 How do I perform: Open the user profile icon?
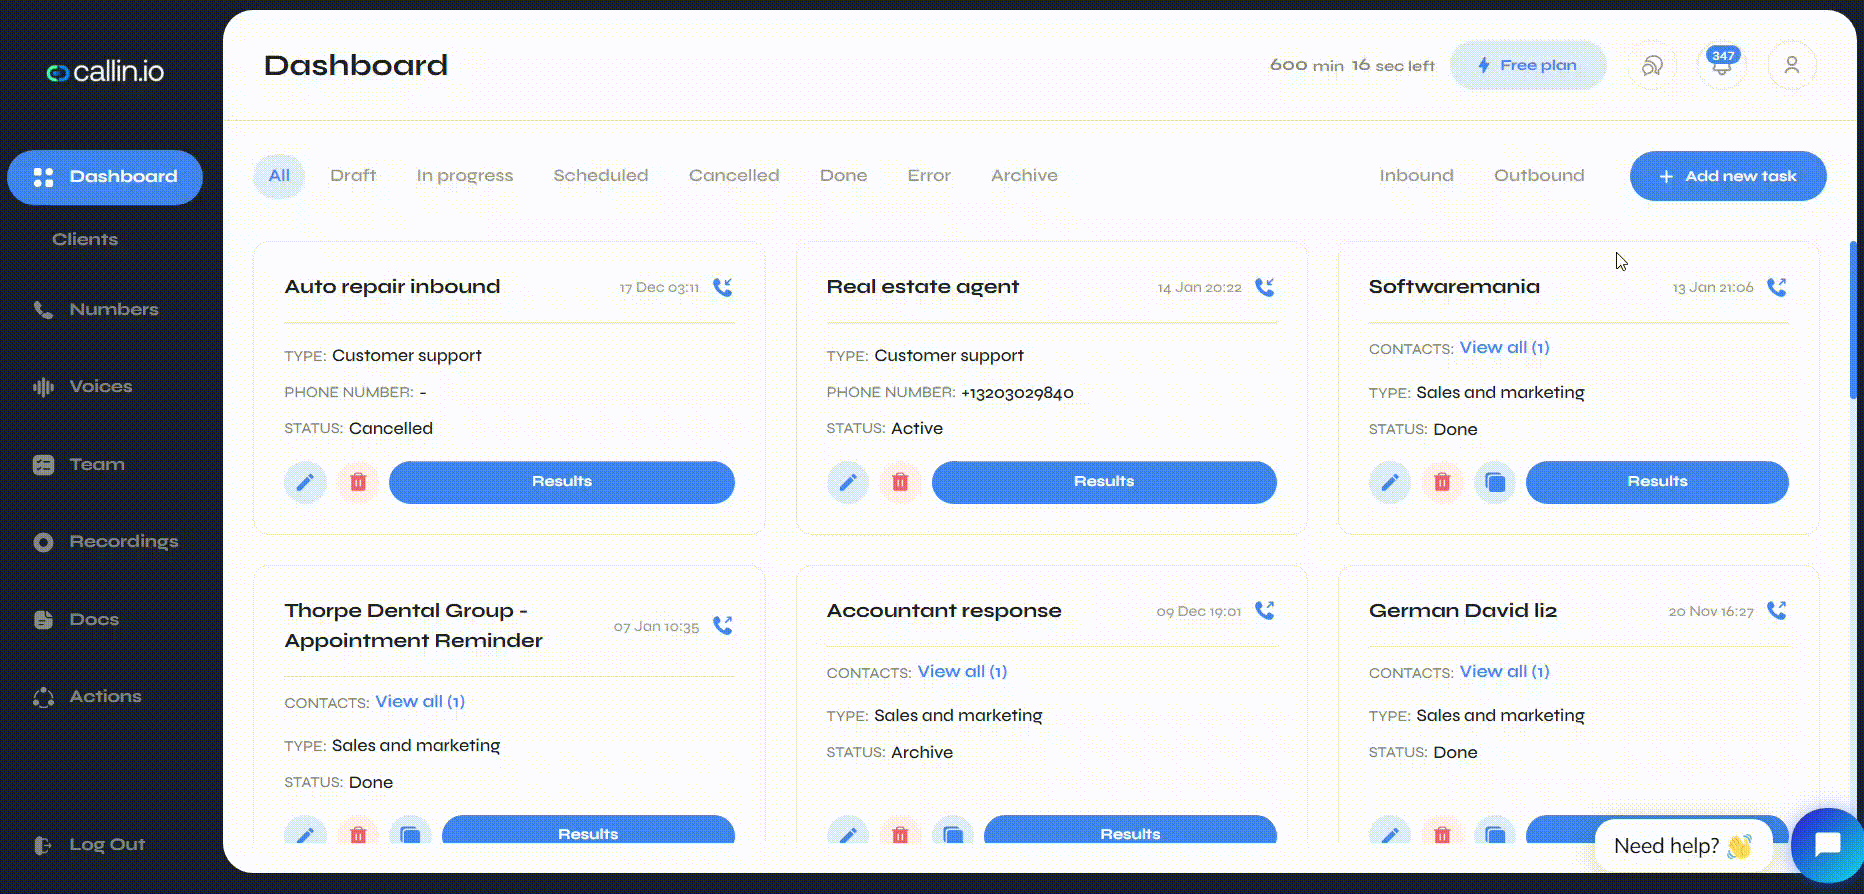pos(1792,65)
